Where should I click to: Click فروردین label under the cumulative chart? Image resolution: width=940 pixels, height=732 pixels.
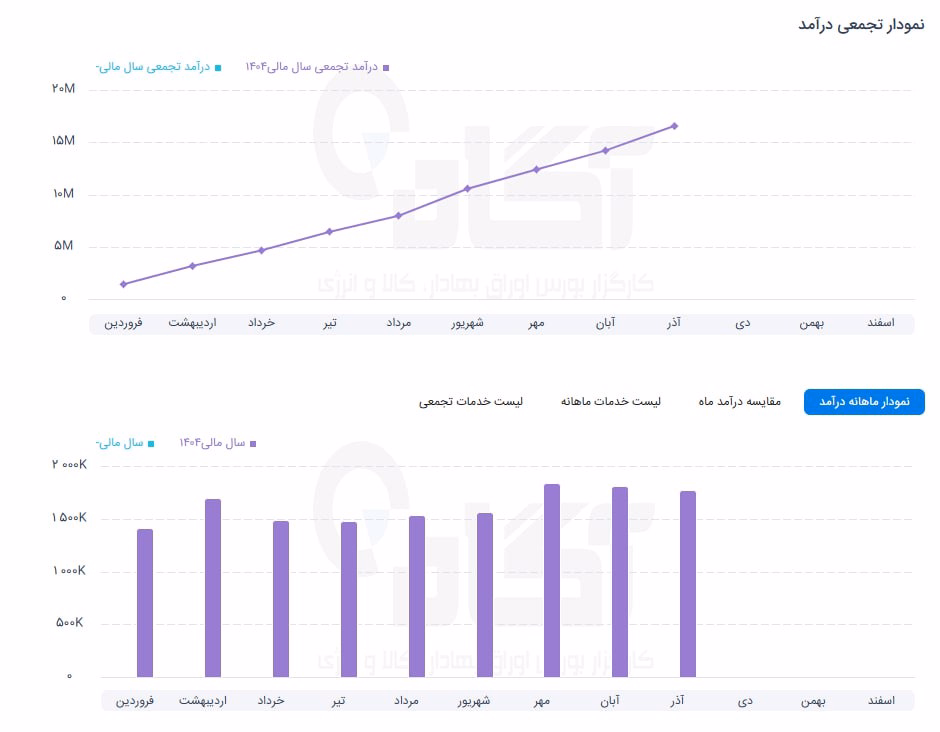pyautogui.click(x=123, y=324)
